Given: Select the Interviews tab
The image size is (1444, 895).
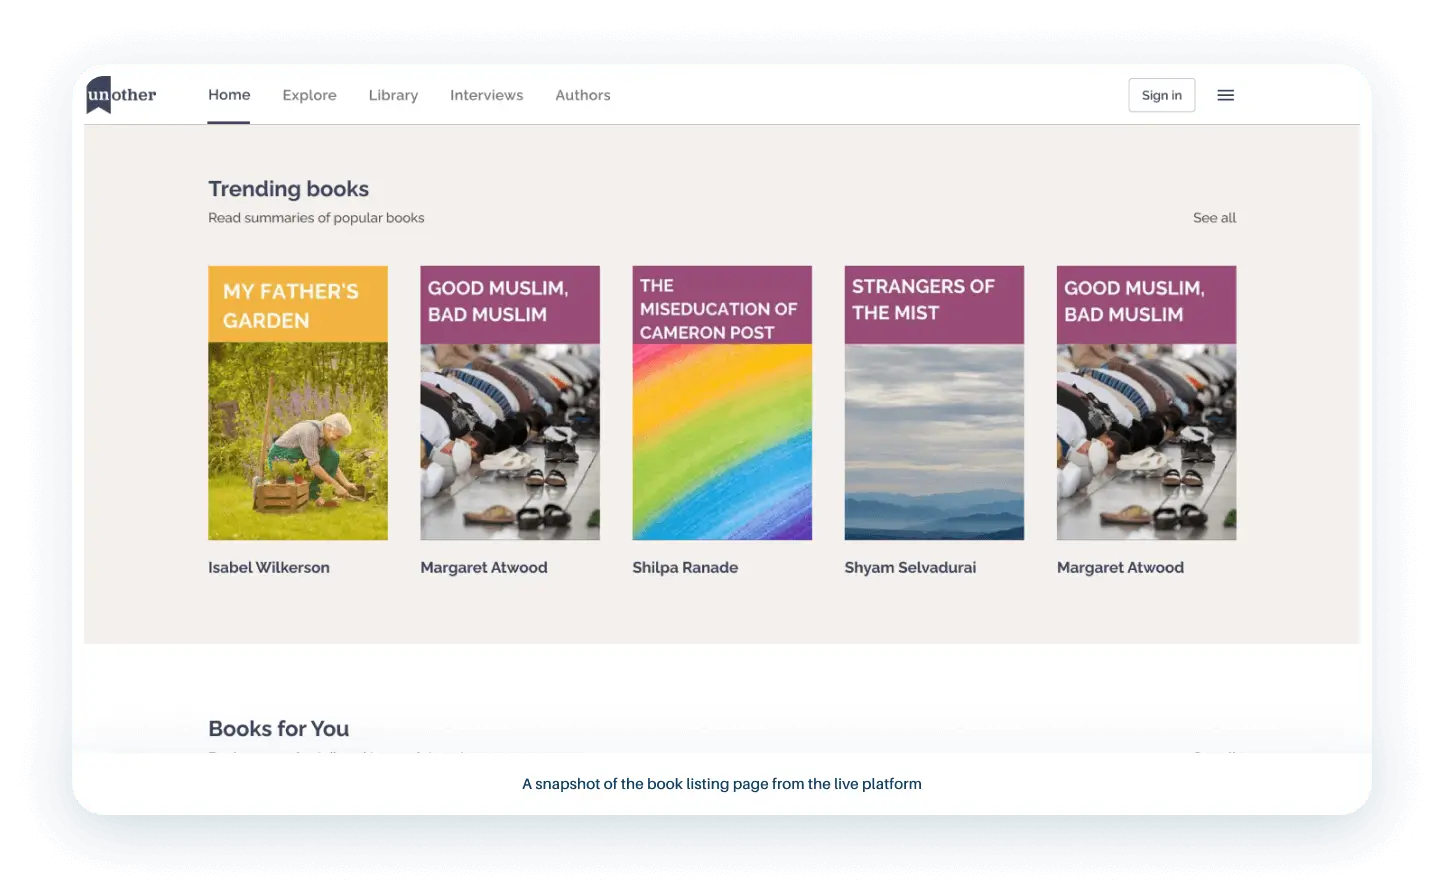Looking at the screenshot, I should (486, 95).
